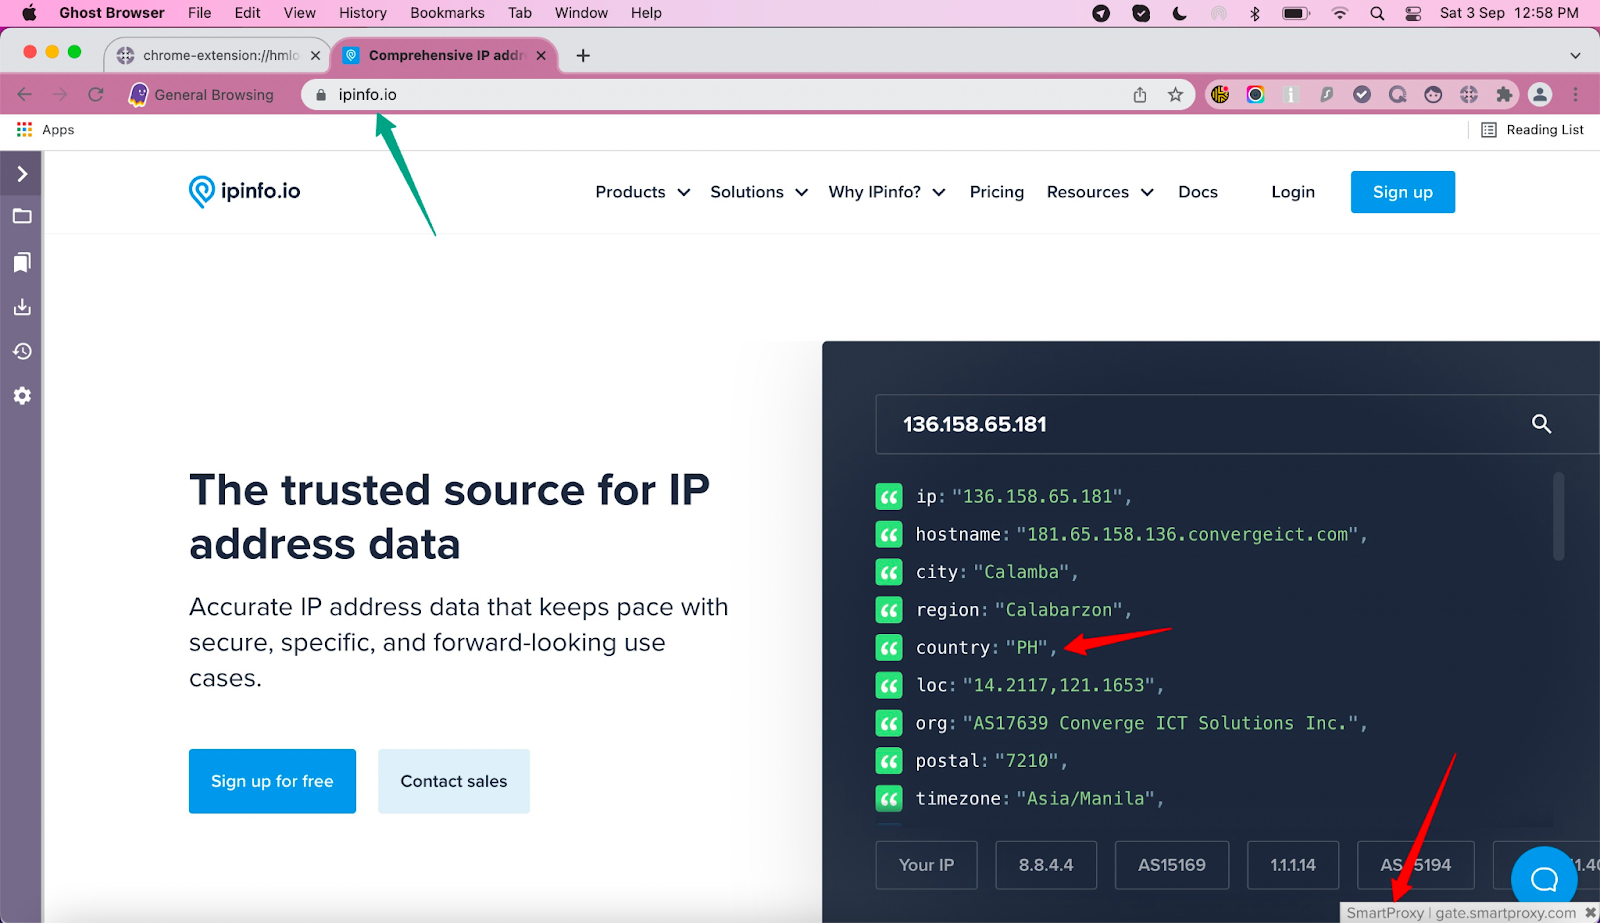Bookmark this page with star icon

(x=1175, y=95)
